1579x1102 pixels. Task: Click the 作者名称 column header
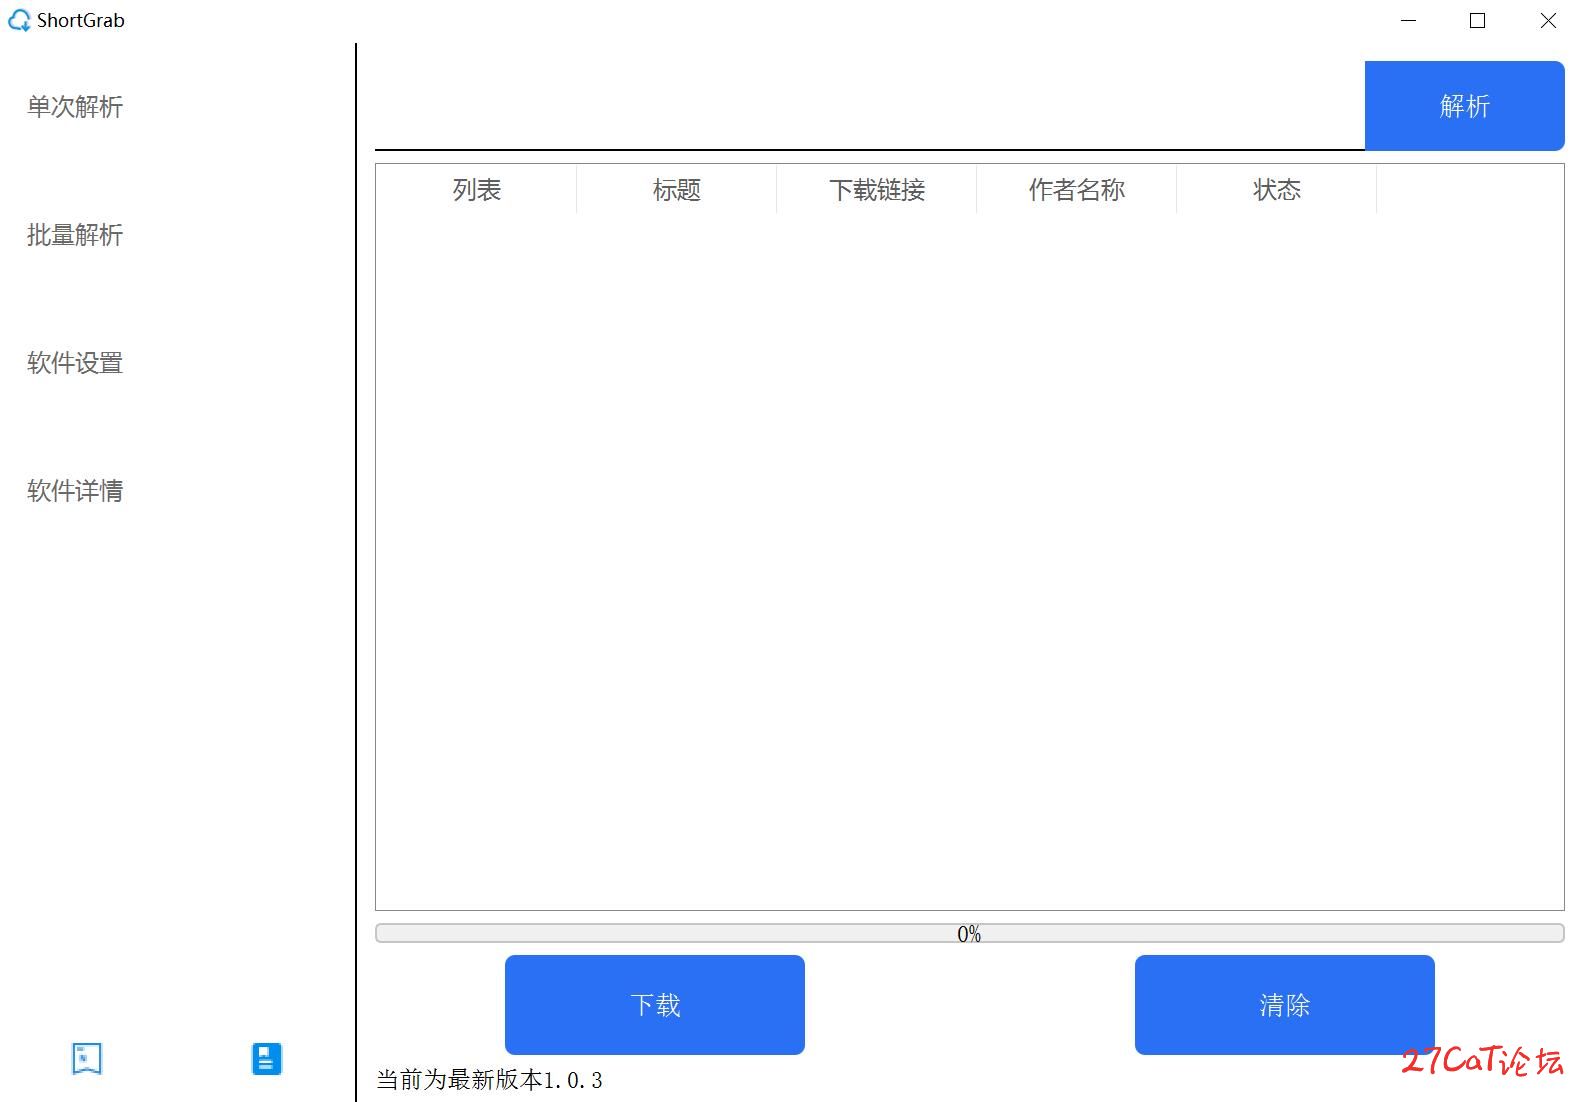1077,190
